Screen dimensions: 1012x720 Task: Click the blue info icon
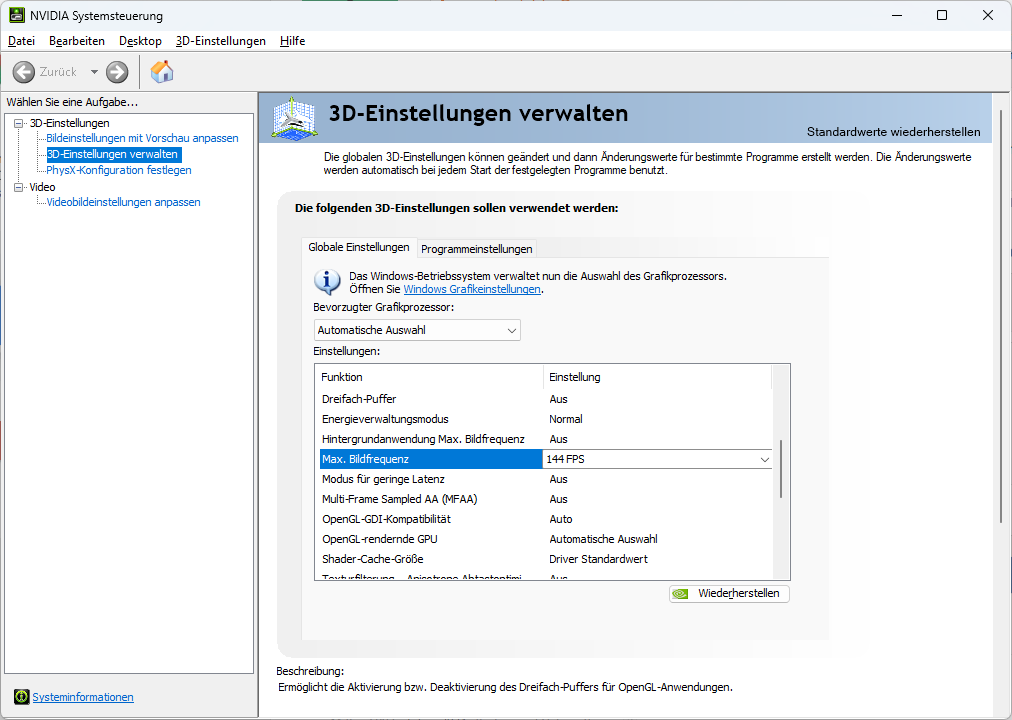327,282
